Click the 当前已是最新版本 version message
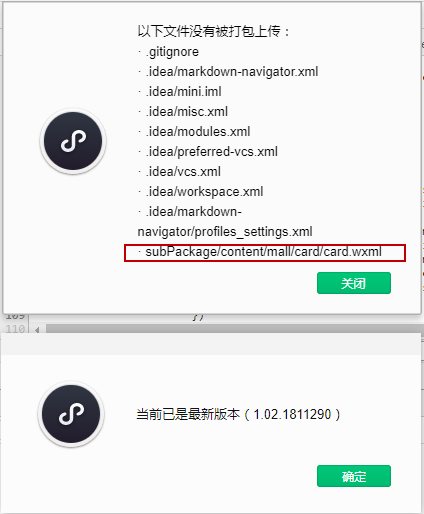This screenshot has height=514, width=424. click(188, 414)
